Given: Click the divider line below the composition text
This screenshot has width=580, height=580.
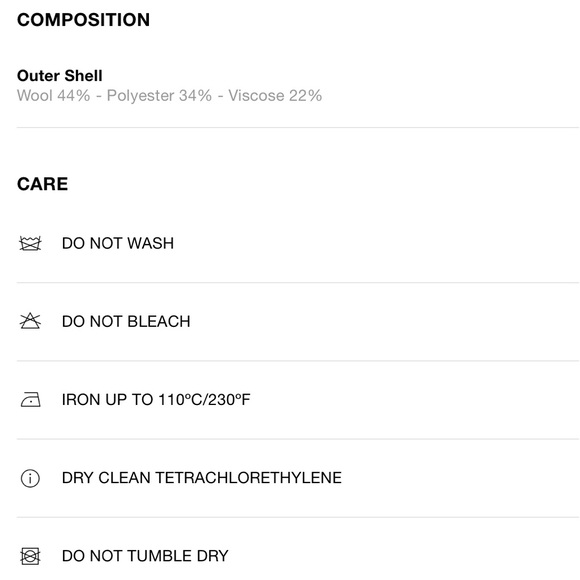Looking at the screenshot, I should click(298, 127).
